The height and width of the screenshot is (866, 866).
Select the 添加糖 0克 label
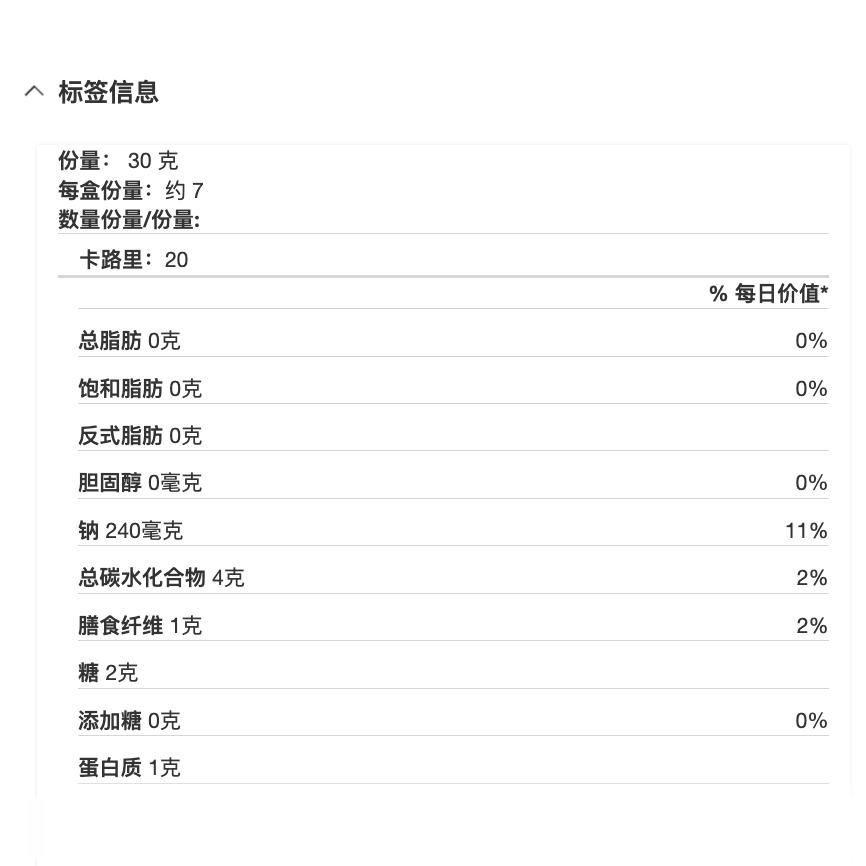click(x=129, y=721)
